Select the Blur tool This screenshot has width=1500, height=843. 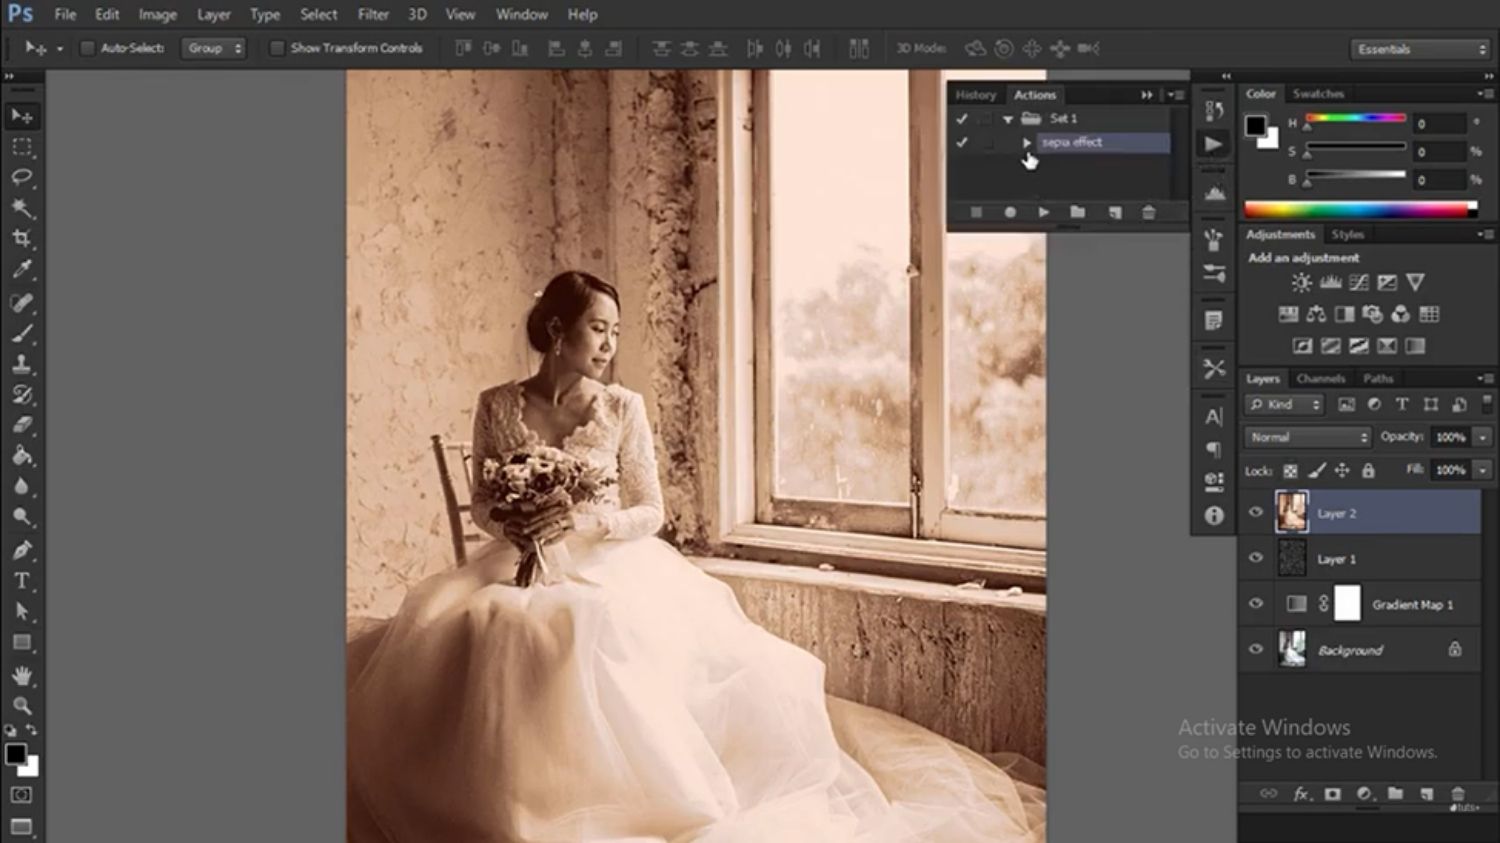tap(22, 487)
